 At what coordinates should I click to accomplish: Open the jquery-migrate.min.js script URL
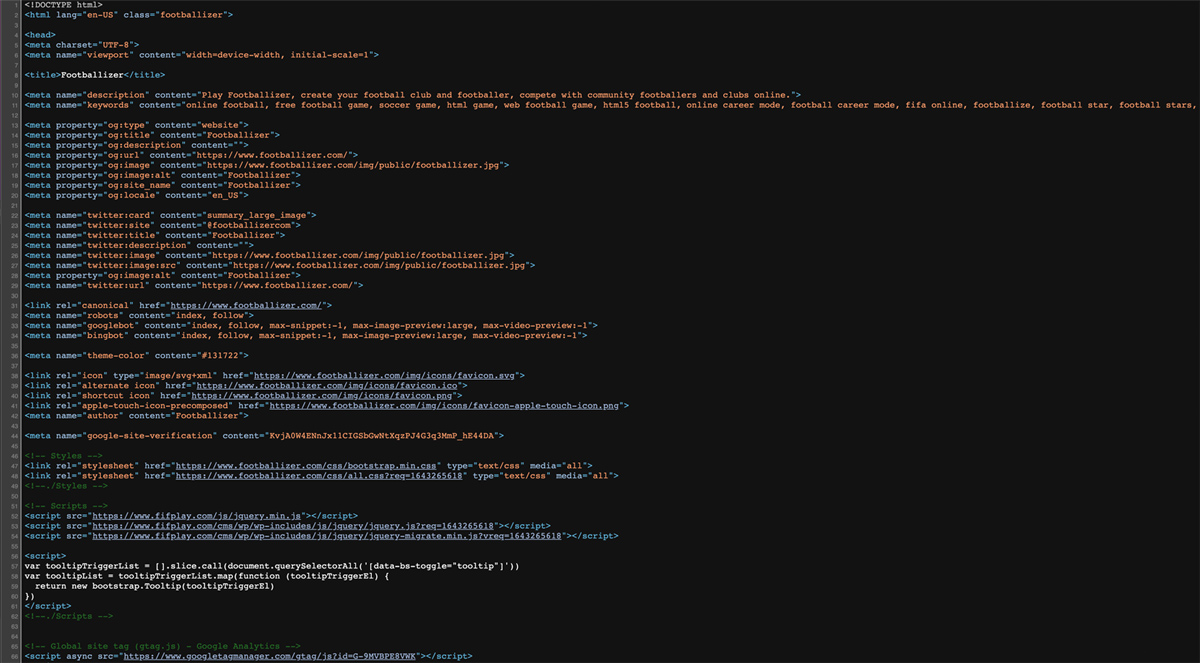click(327, 535)
